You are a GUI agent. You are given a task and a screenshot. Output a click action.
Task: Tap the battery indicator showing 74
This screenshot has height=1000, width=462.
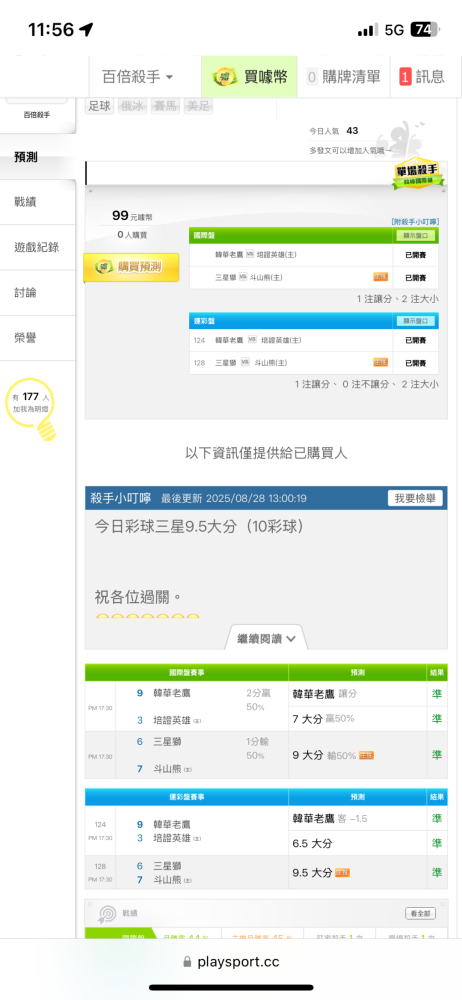click(425, 29)
